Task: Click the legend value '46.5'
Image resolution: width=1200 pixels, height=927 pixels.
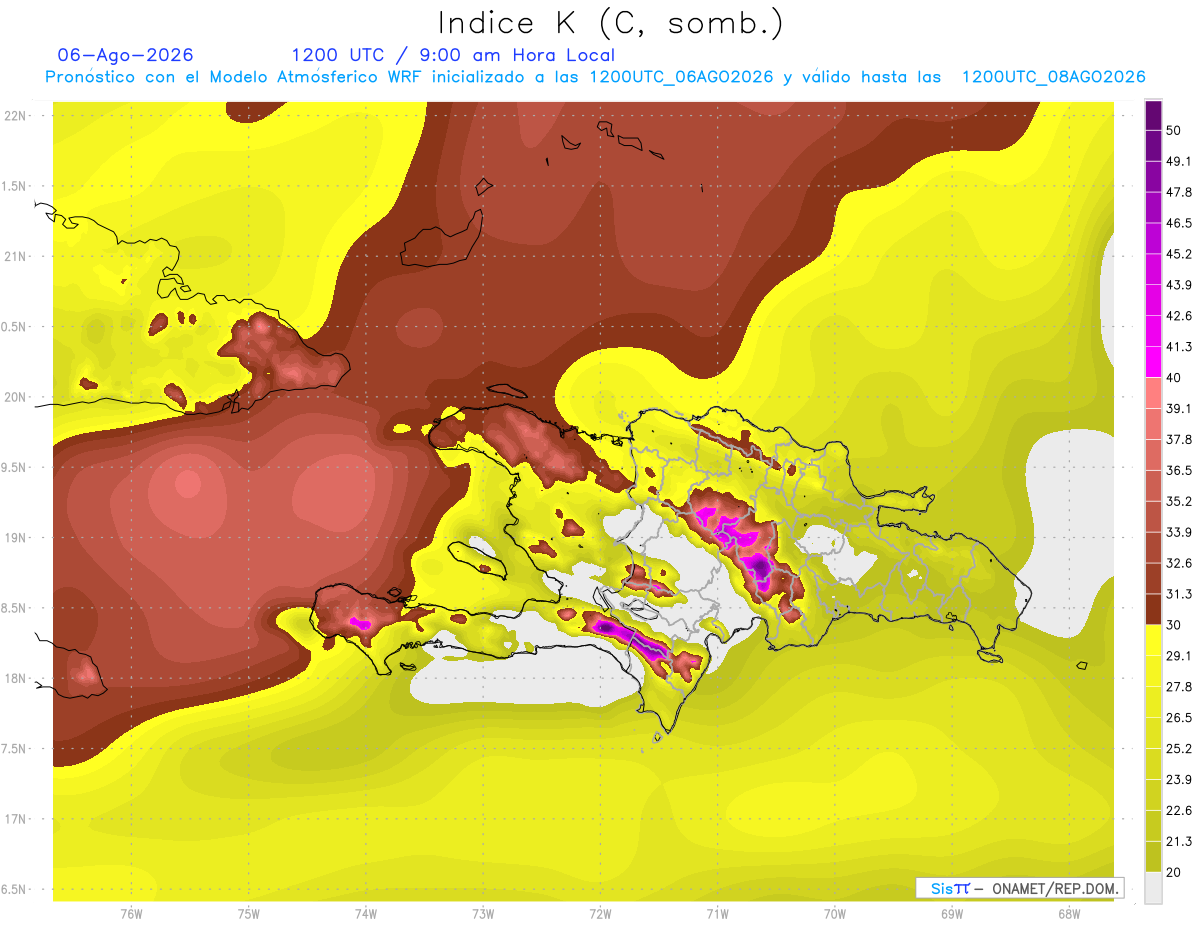Action: pos(1179,223)
